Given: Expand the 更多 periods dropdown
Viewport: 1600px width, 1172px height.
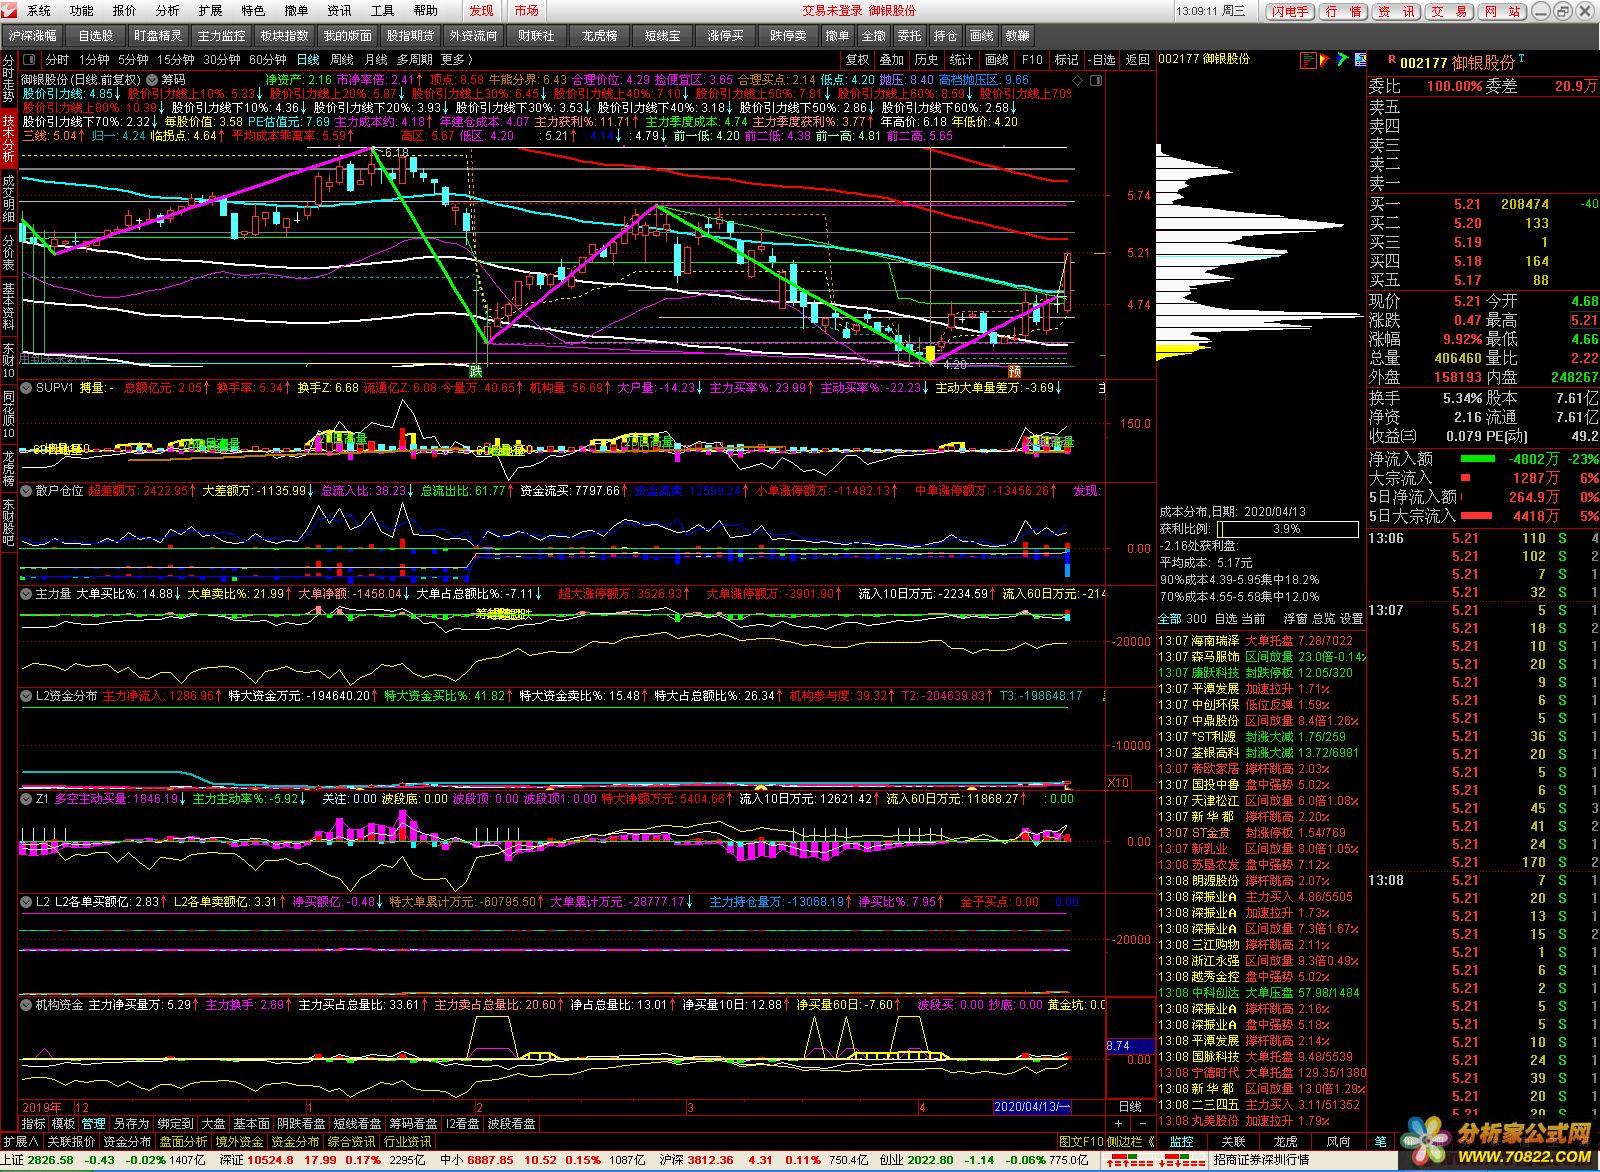Looking at the screenshot, I should pyautogui.click(x=456, y=60).
